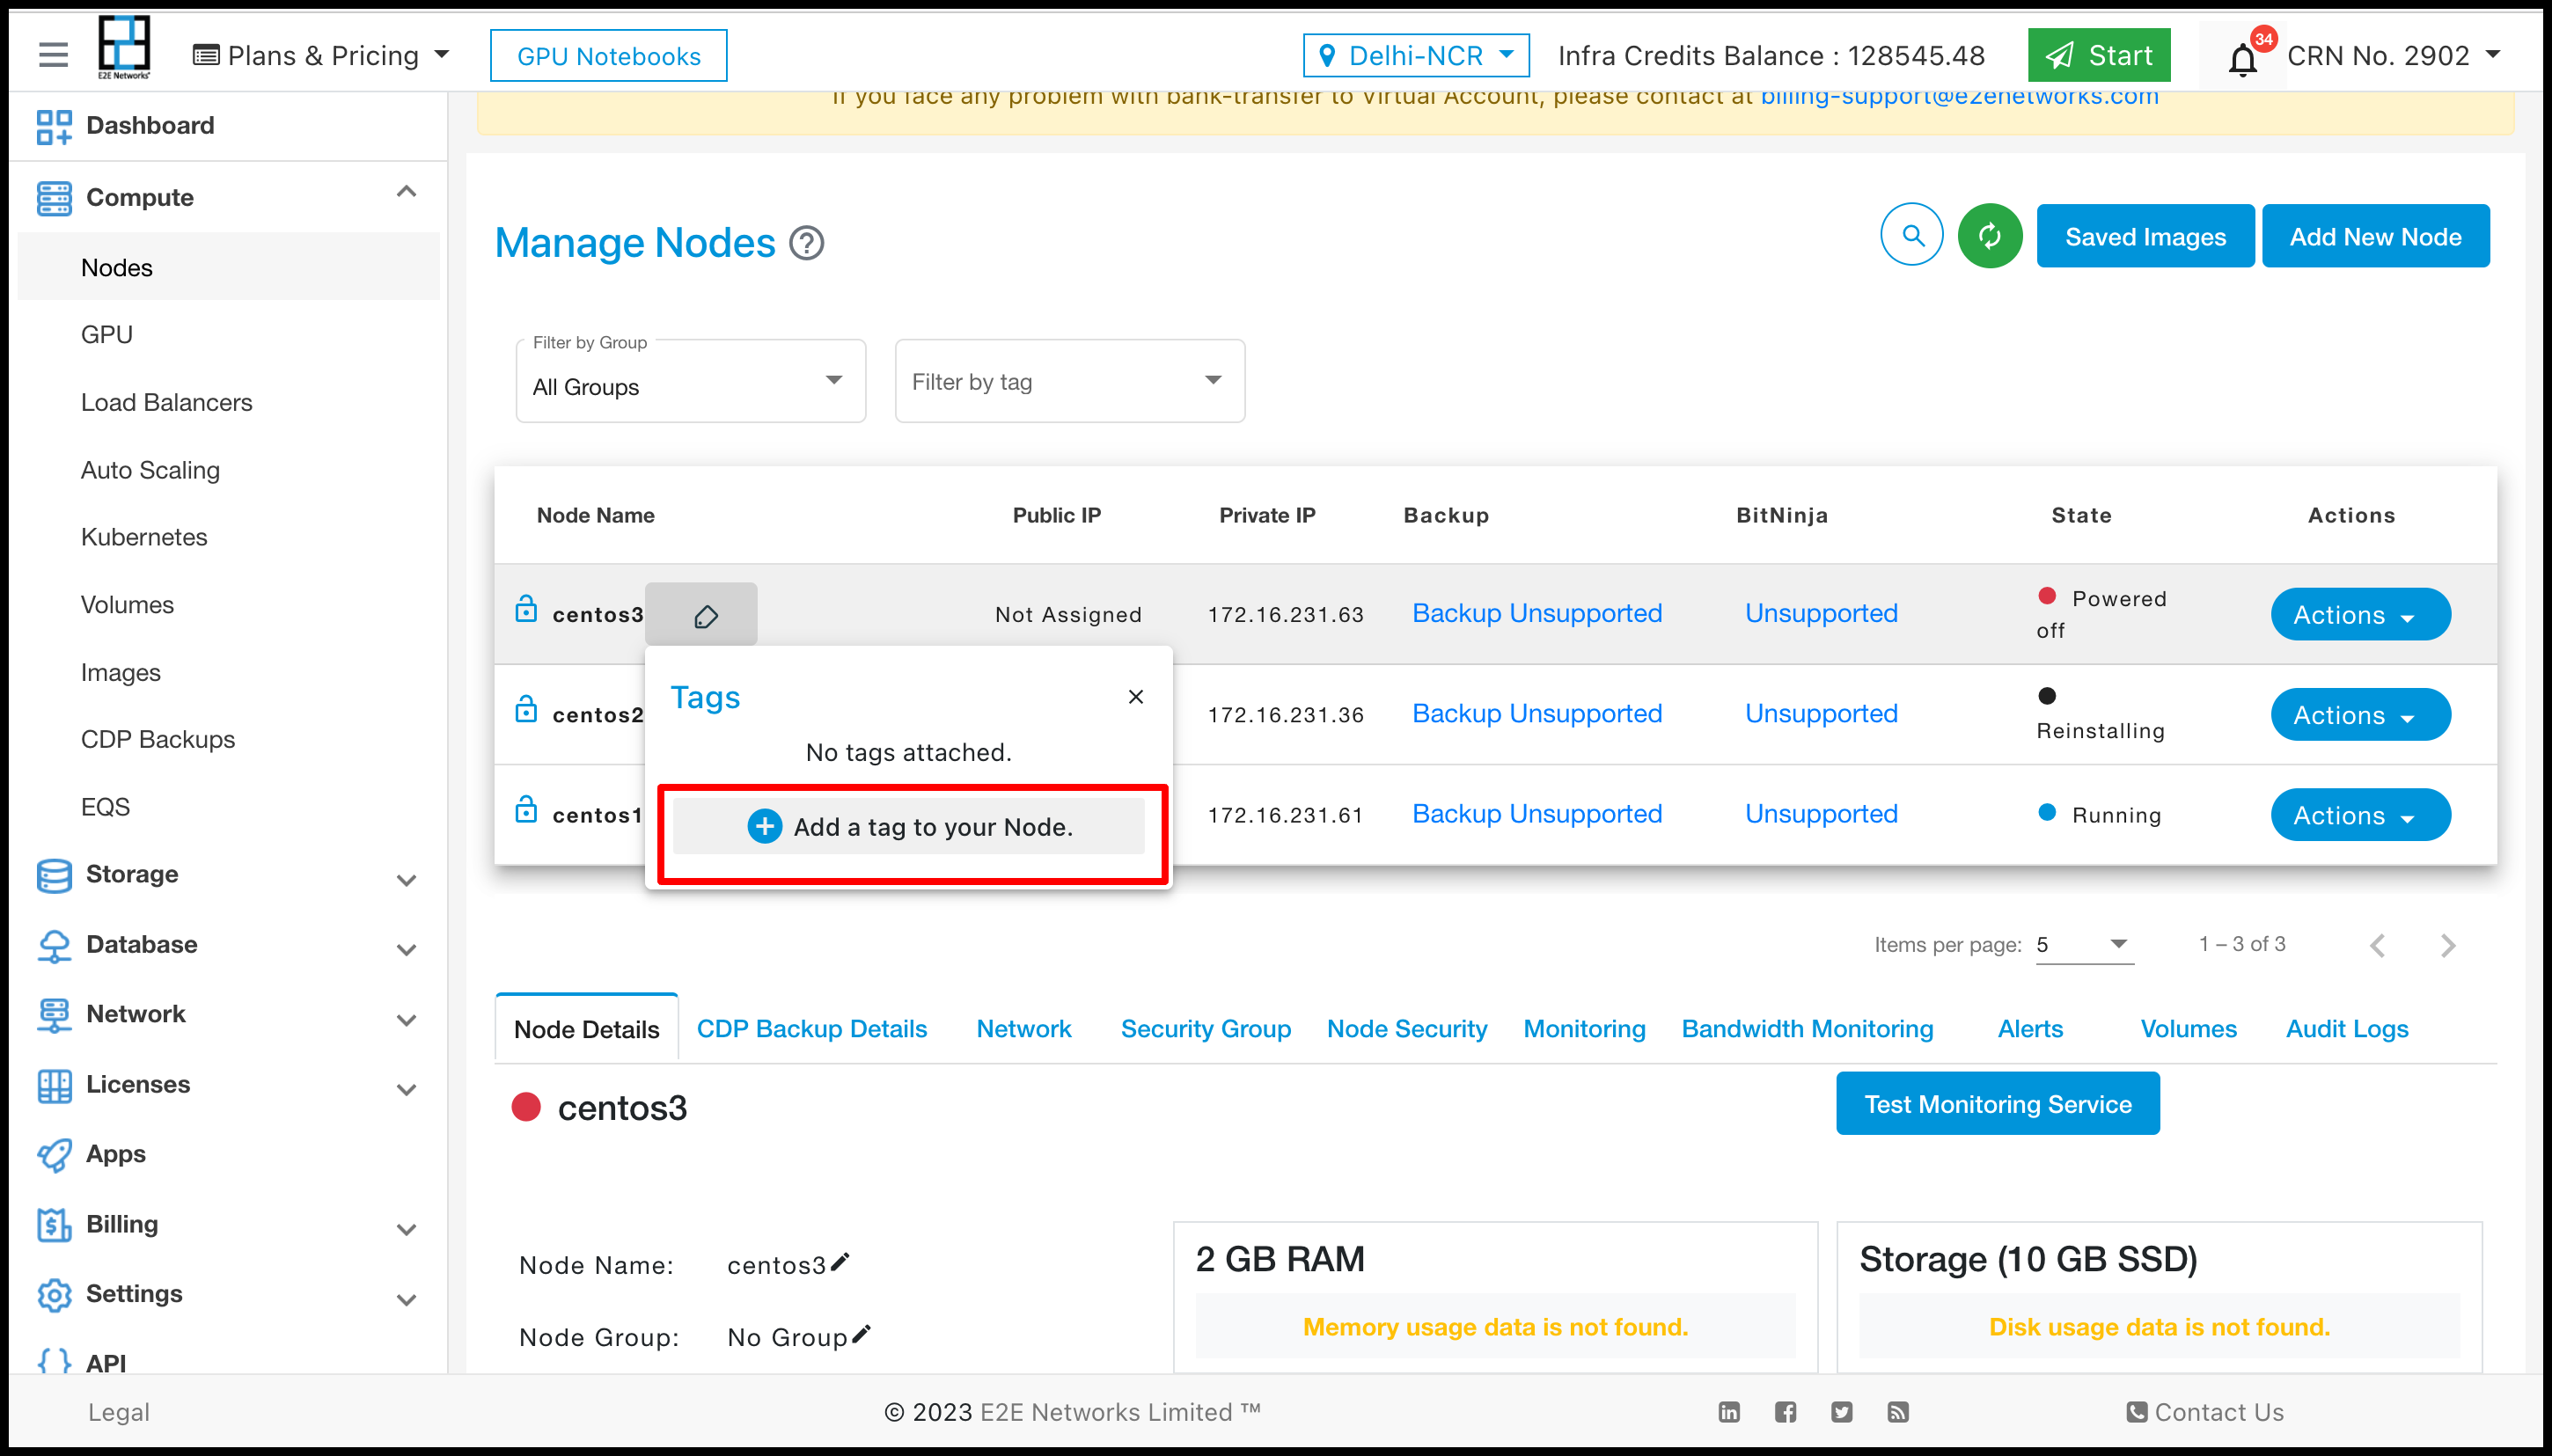Select GPU in the sidebar
Viewport: 2552px width, 1456px height.
(107, 335)
